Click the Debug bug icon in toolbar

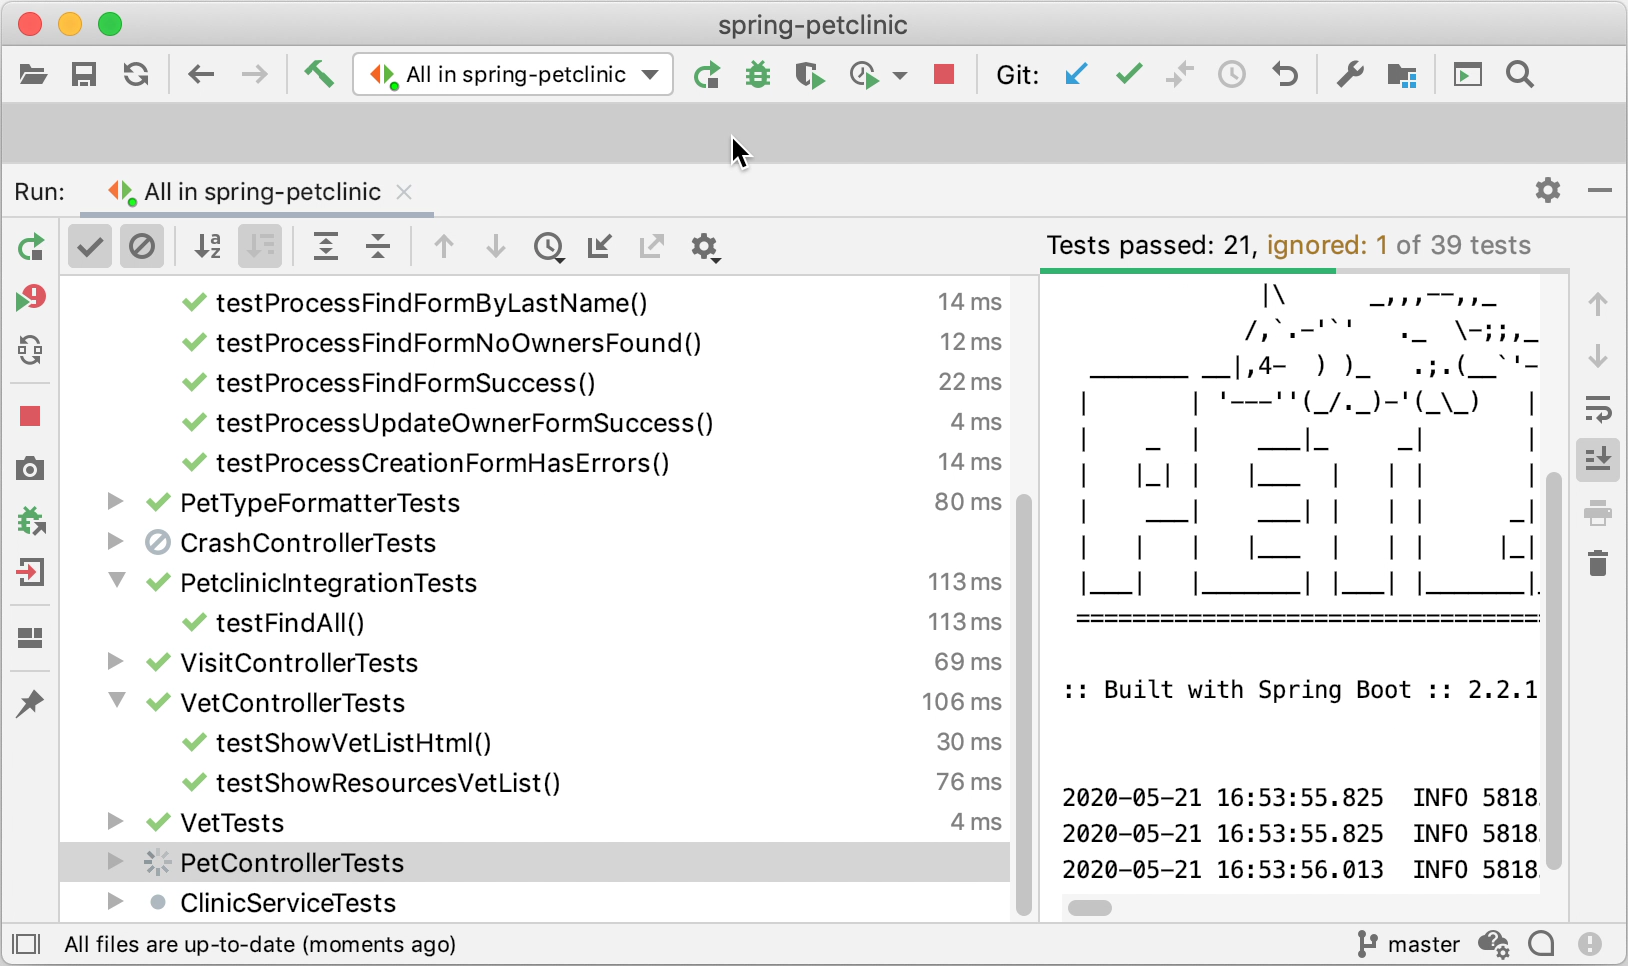(758, 75)
